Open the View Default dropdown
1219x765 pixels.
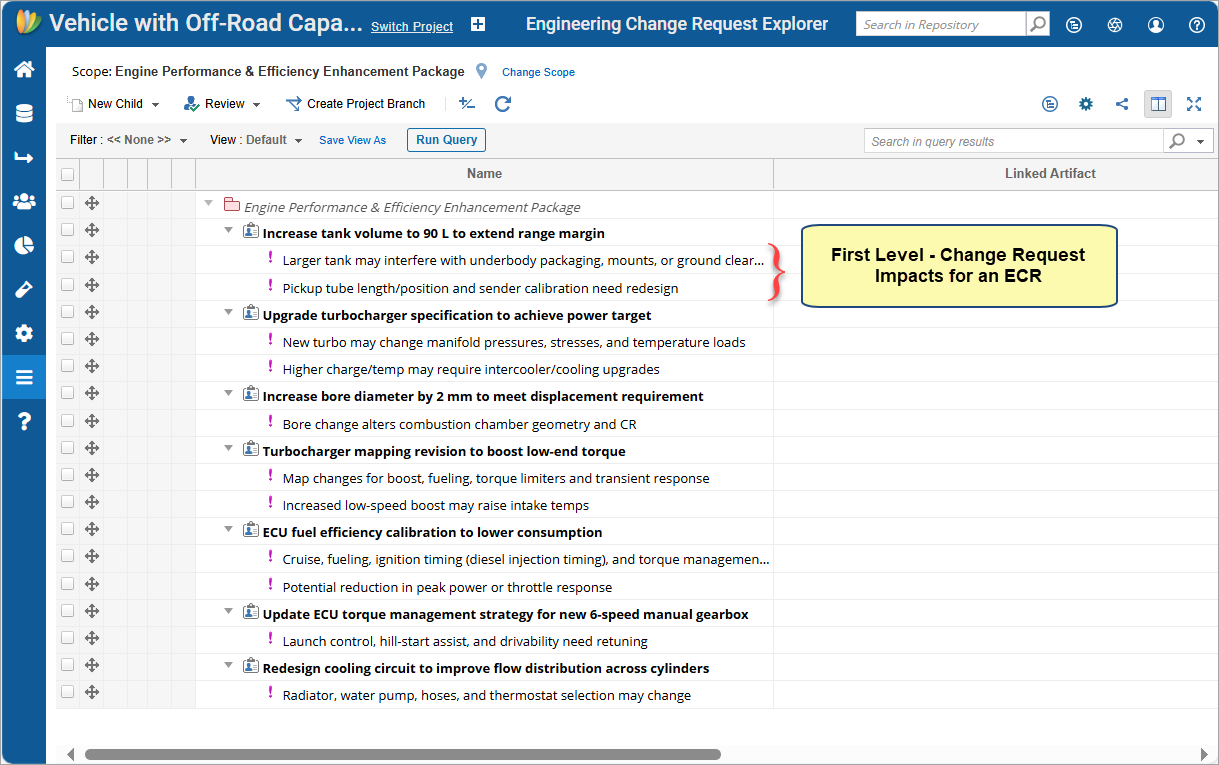(x=256, y=140)
